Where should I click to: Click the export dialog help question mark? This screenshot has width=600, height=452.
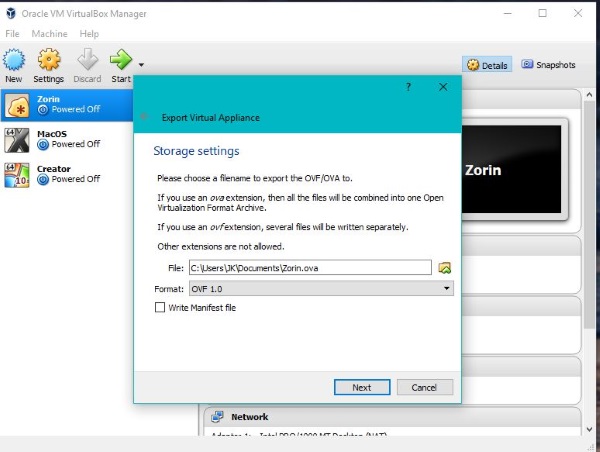(408, 87)
